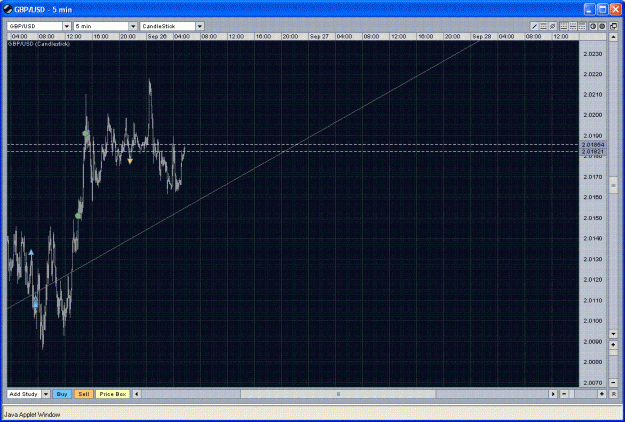Click the R reset chart button
The width and height of the screenshot is (625, 422).
tap(613, 394)
